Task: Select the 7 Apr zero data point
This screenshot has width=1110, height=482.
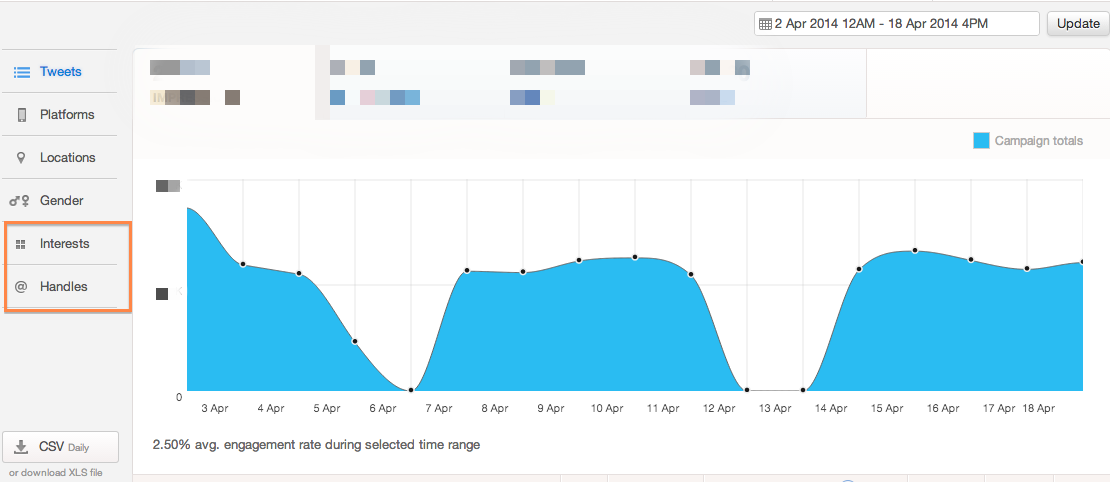Action: click(411, 390)
